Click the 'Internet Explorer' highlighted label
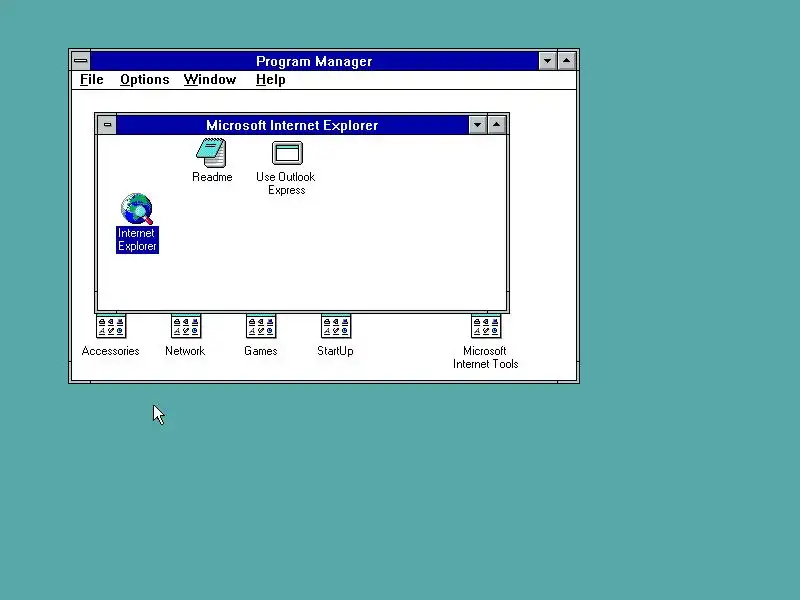Viewport: 800px width, 600px height. click(x=137, y=240)
